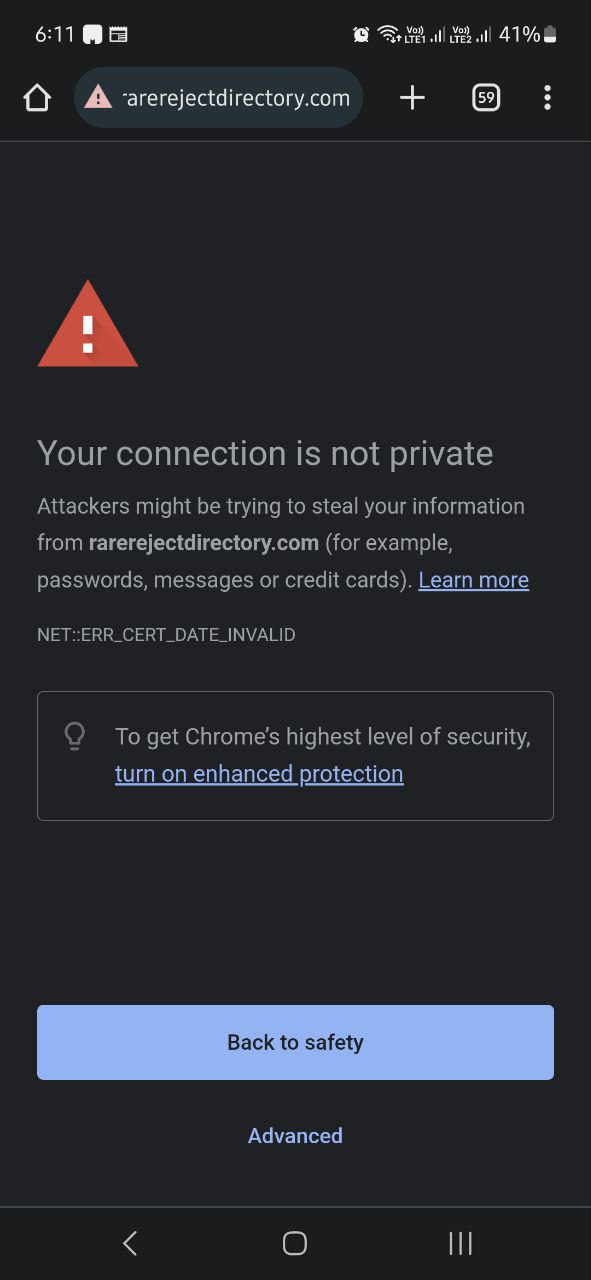Tap the calendar notification icon in status bar

118,35
